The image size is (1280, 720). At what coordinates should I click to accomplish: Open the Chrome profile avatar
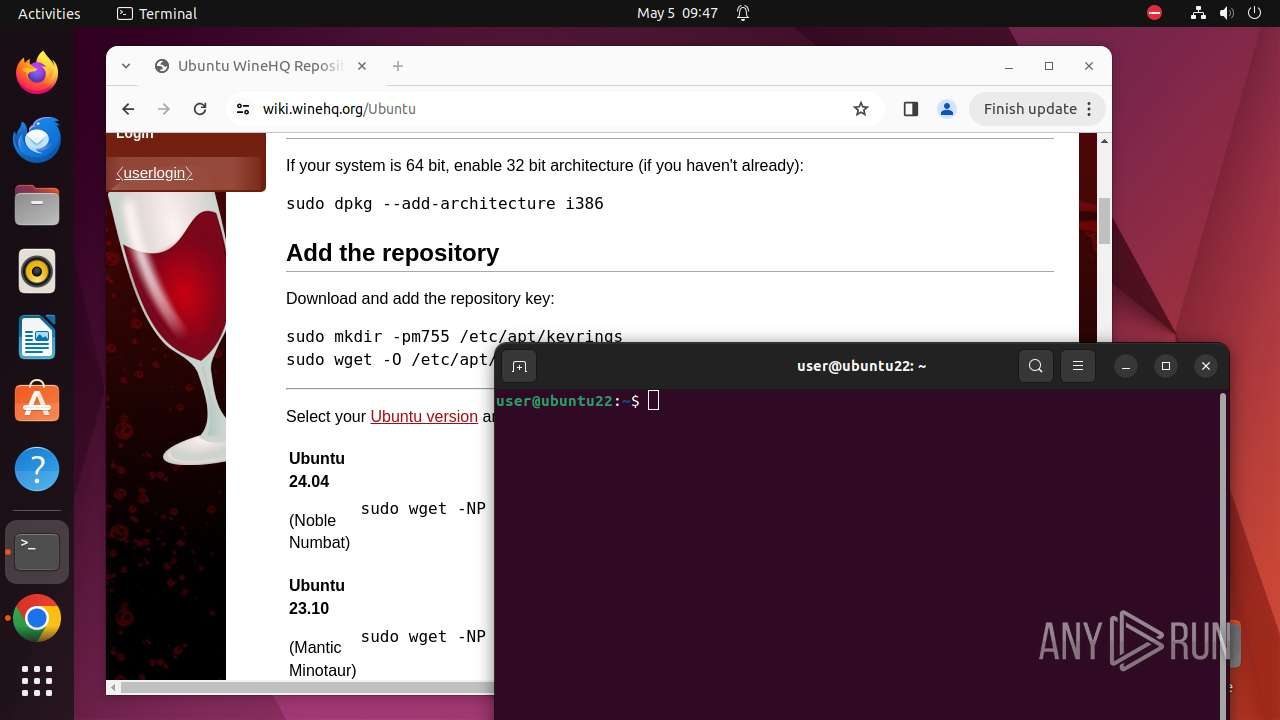pyautogui.click(x=947, y=109)
